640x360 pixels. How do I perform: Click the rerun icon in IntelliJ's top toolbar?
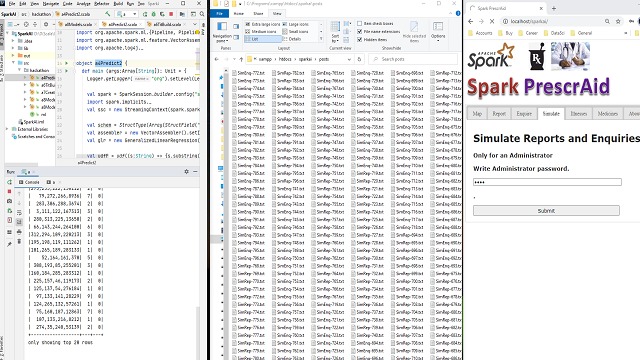(145, 14)
